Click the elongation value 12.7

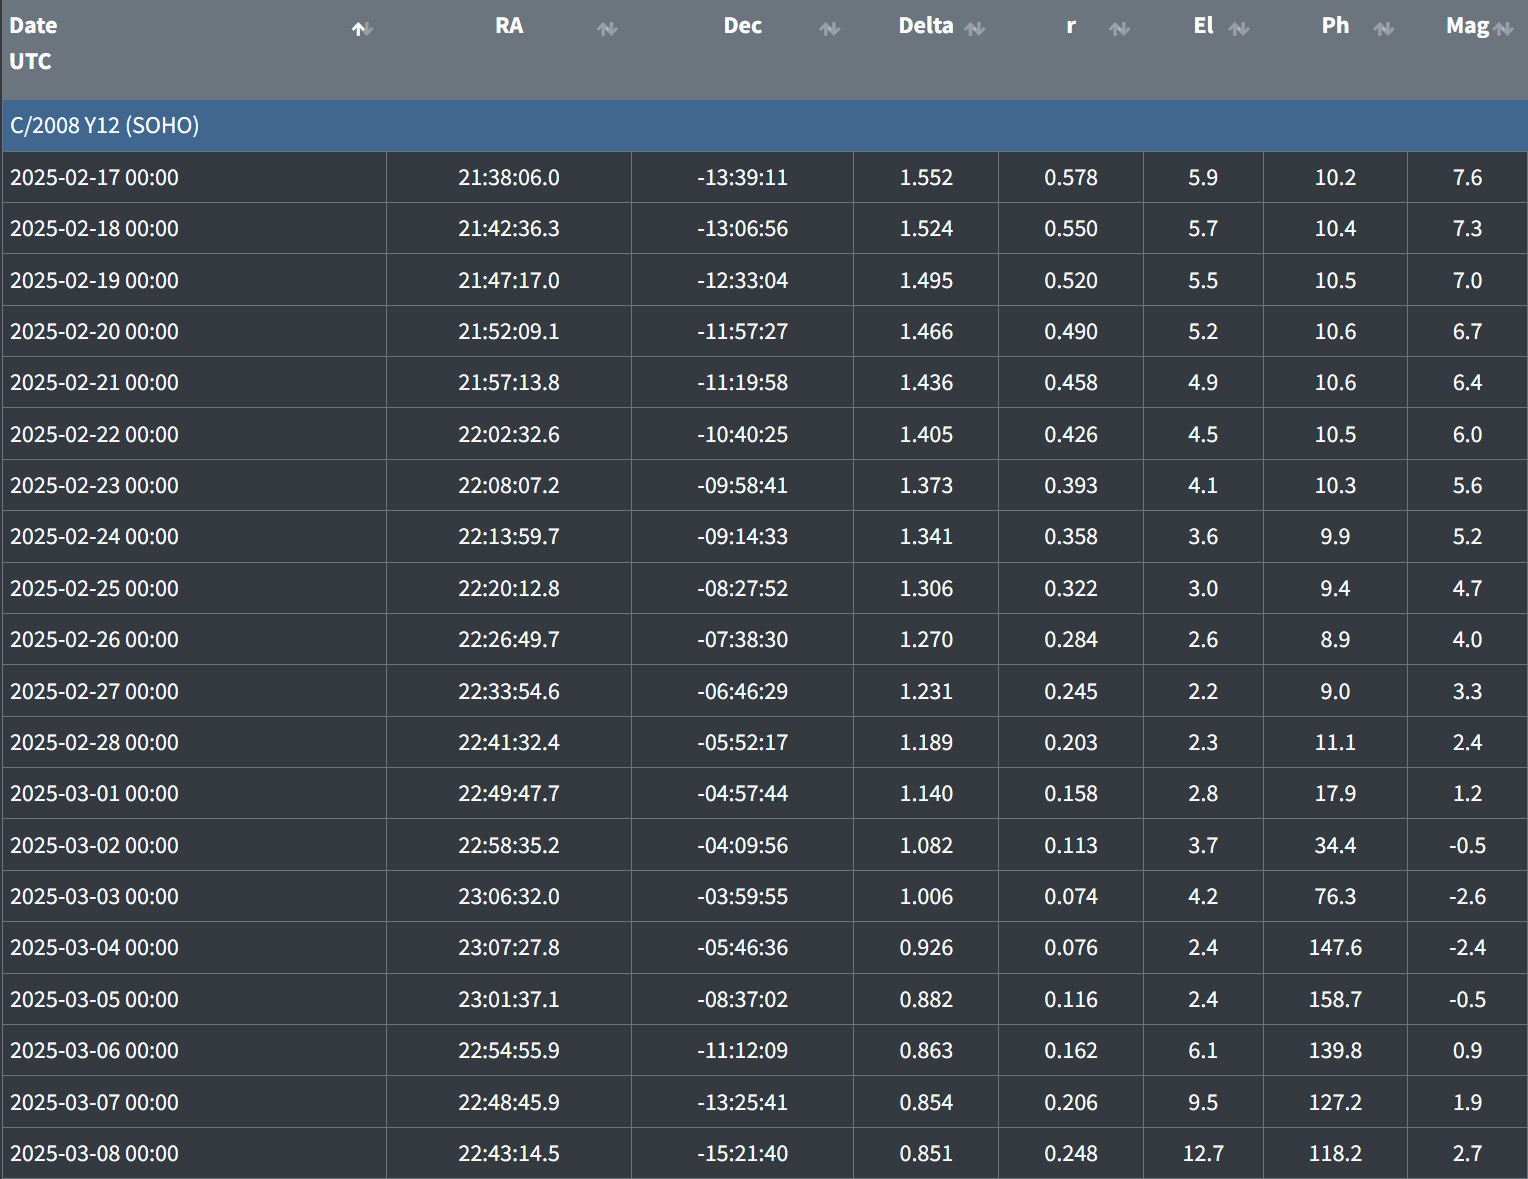1203,1153
